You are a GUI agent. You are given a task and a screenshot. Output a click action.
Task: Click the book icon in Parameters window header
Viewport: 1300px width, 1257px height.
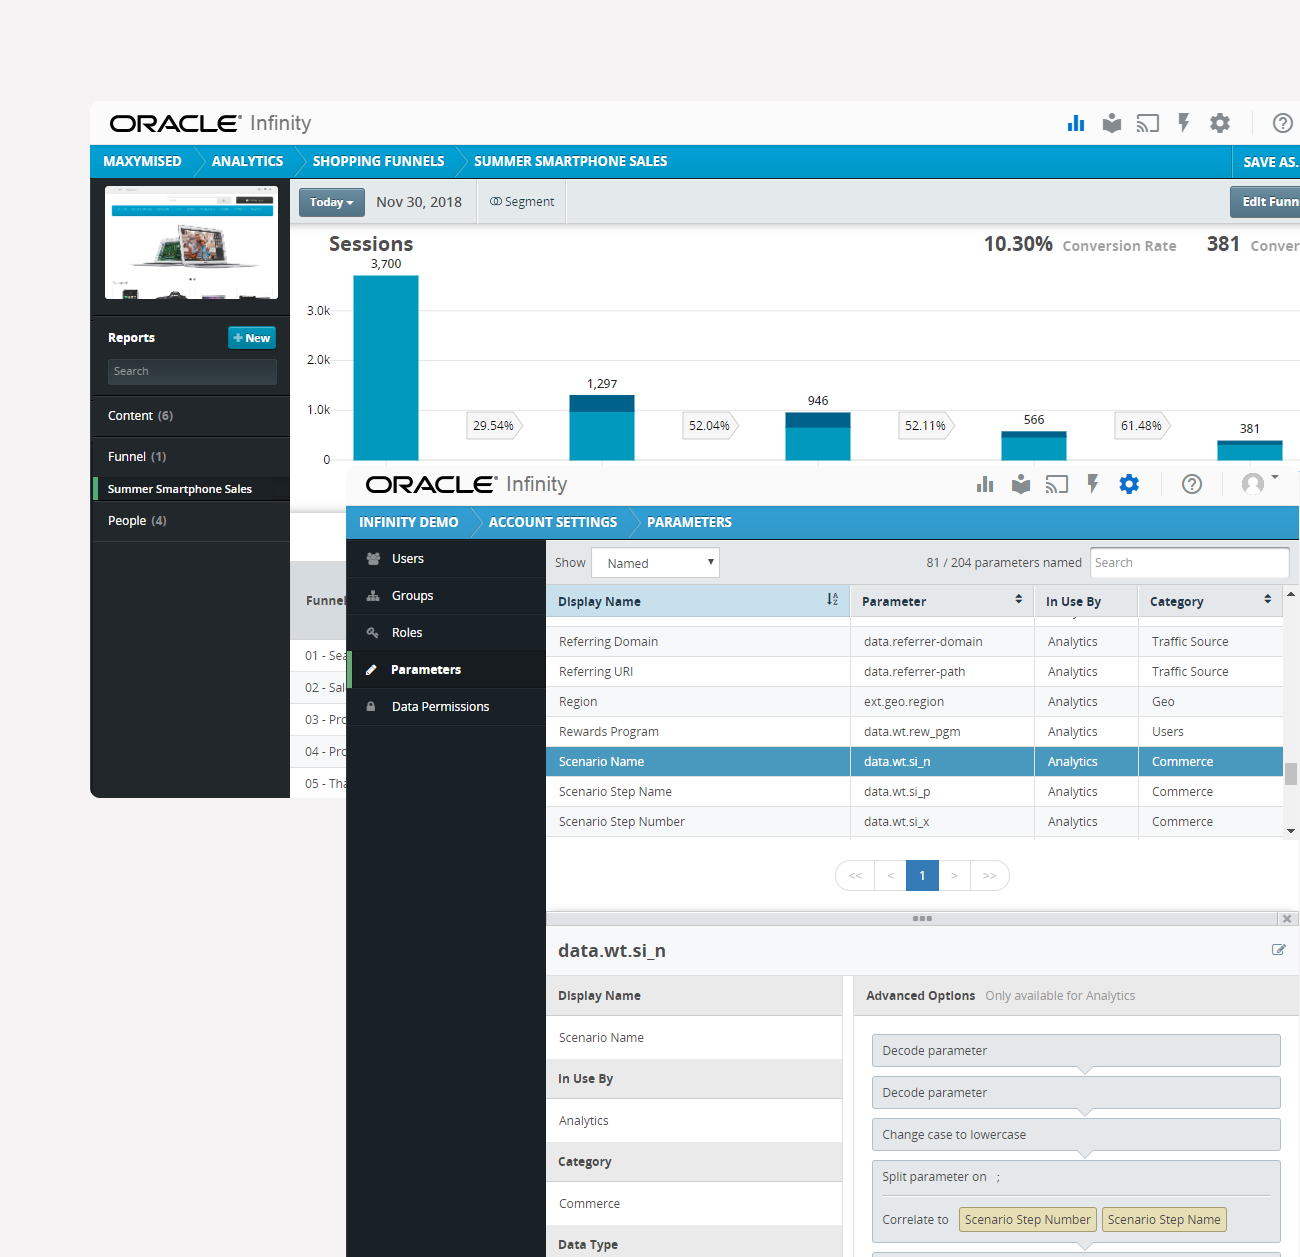1021,484
